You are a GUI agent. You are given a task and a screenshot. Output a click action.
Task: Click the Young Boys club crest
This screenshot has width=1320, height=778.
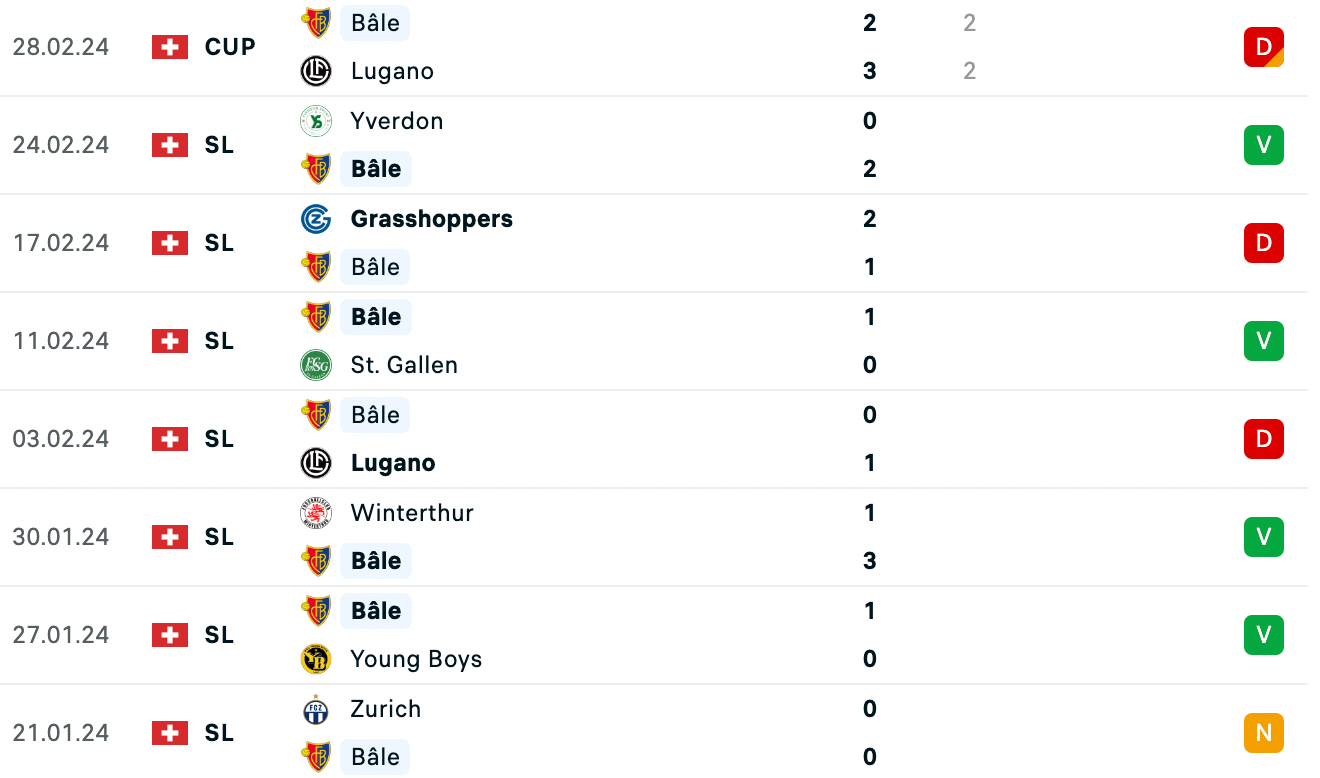(316, 659)
